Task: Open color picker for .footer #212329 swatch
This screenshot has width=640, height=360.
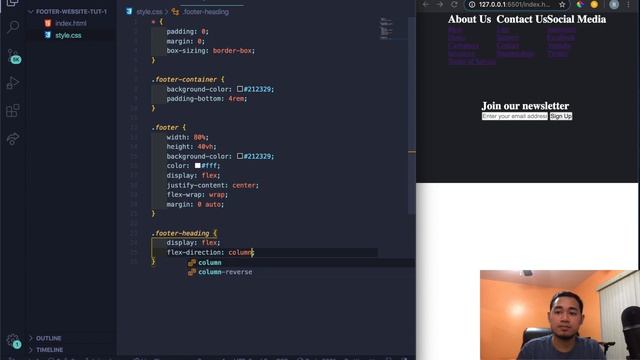Action: point(240,156)
